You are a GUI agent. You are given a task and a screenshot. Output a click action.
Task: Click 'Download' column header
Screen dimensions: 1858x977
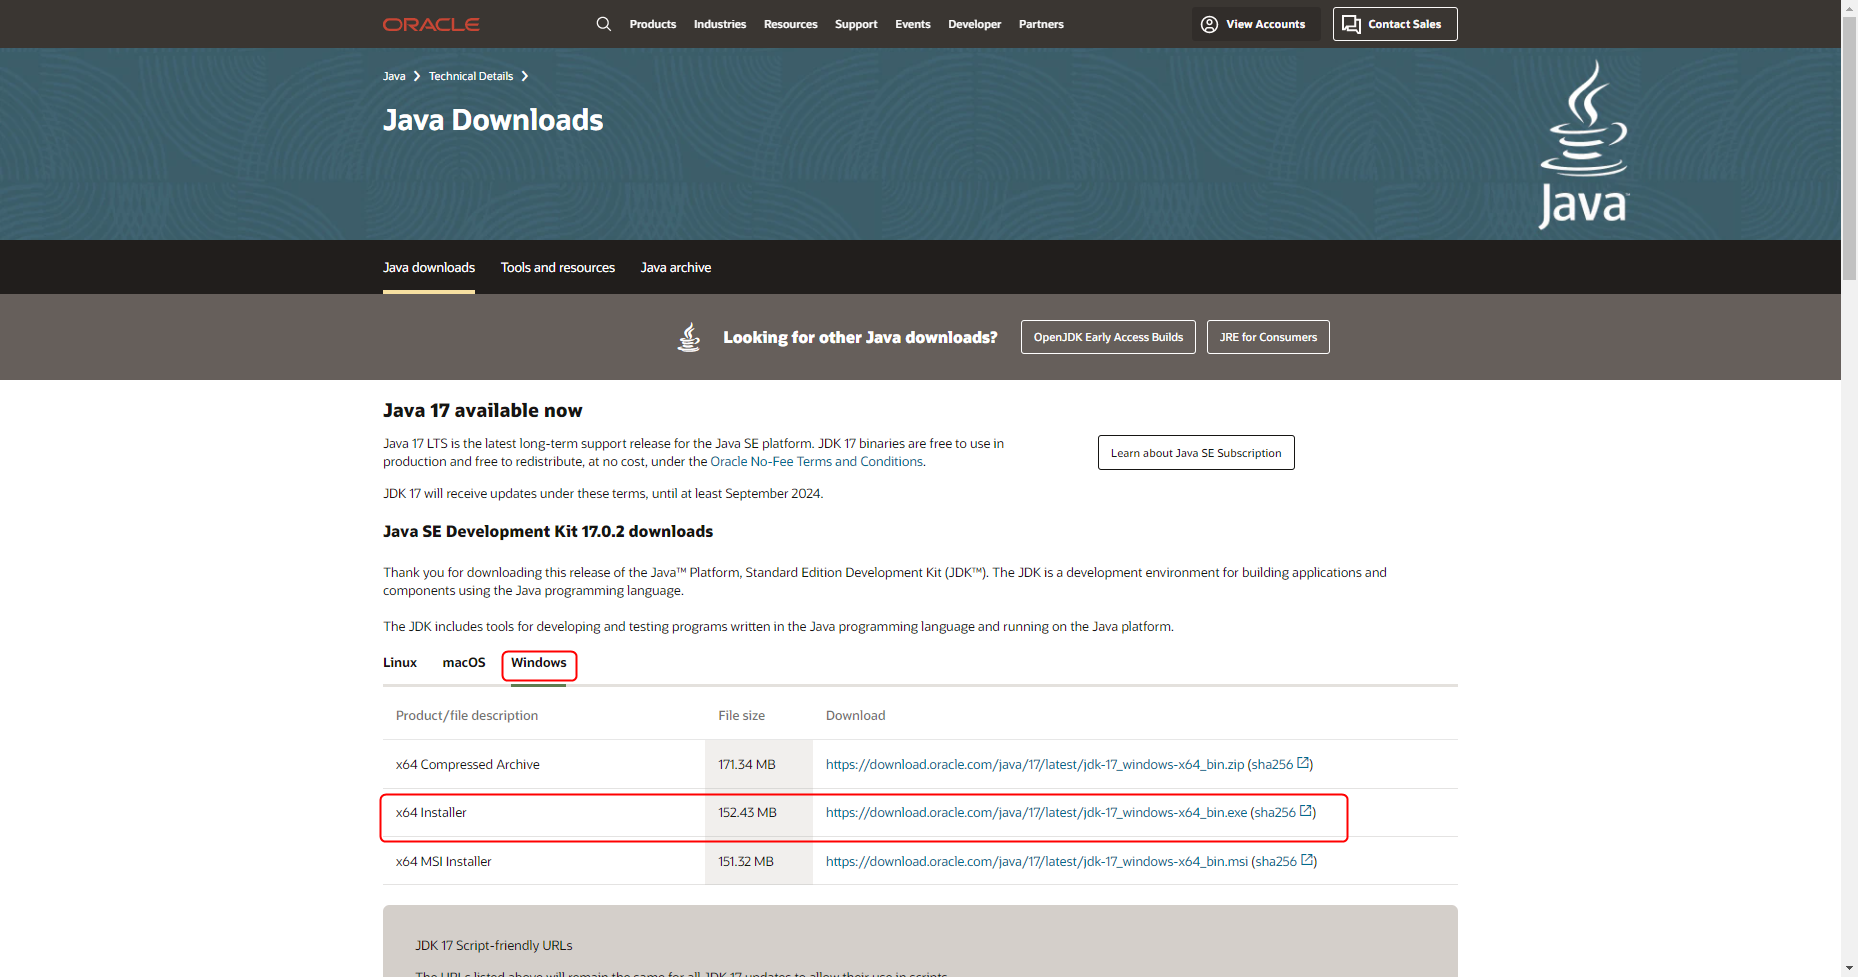pos(855,715)
